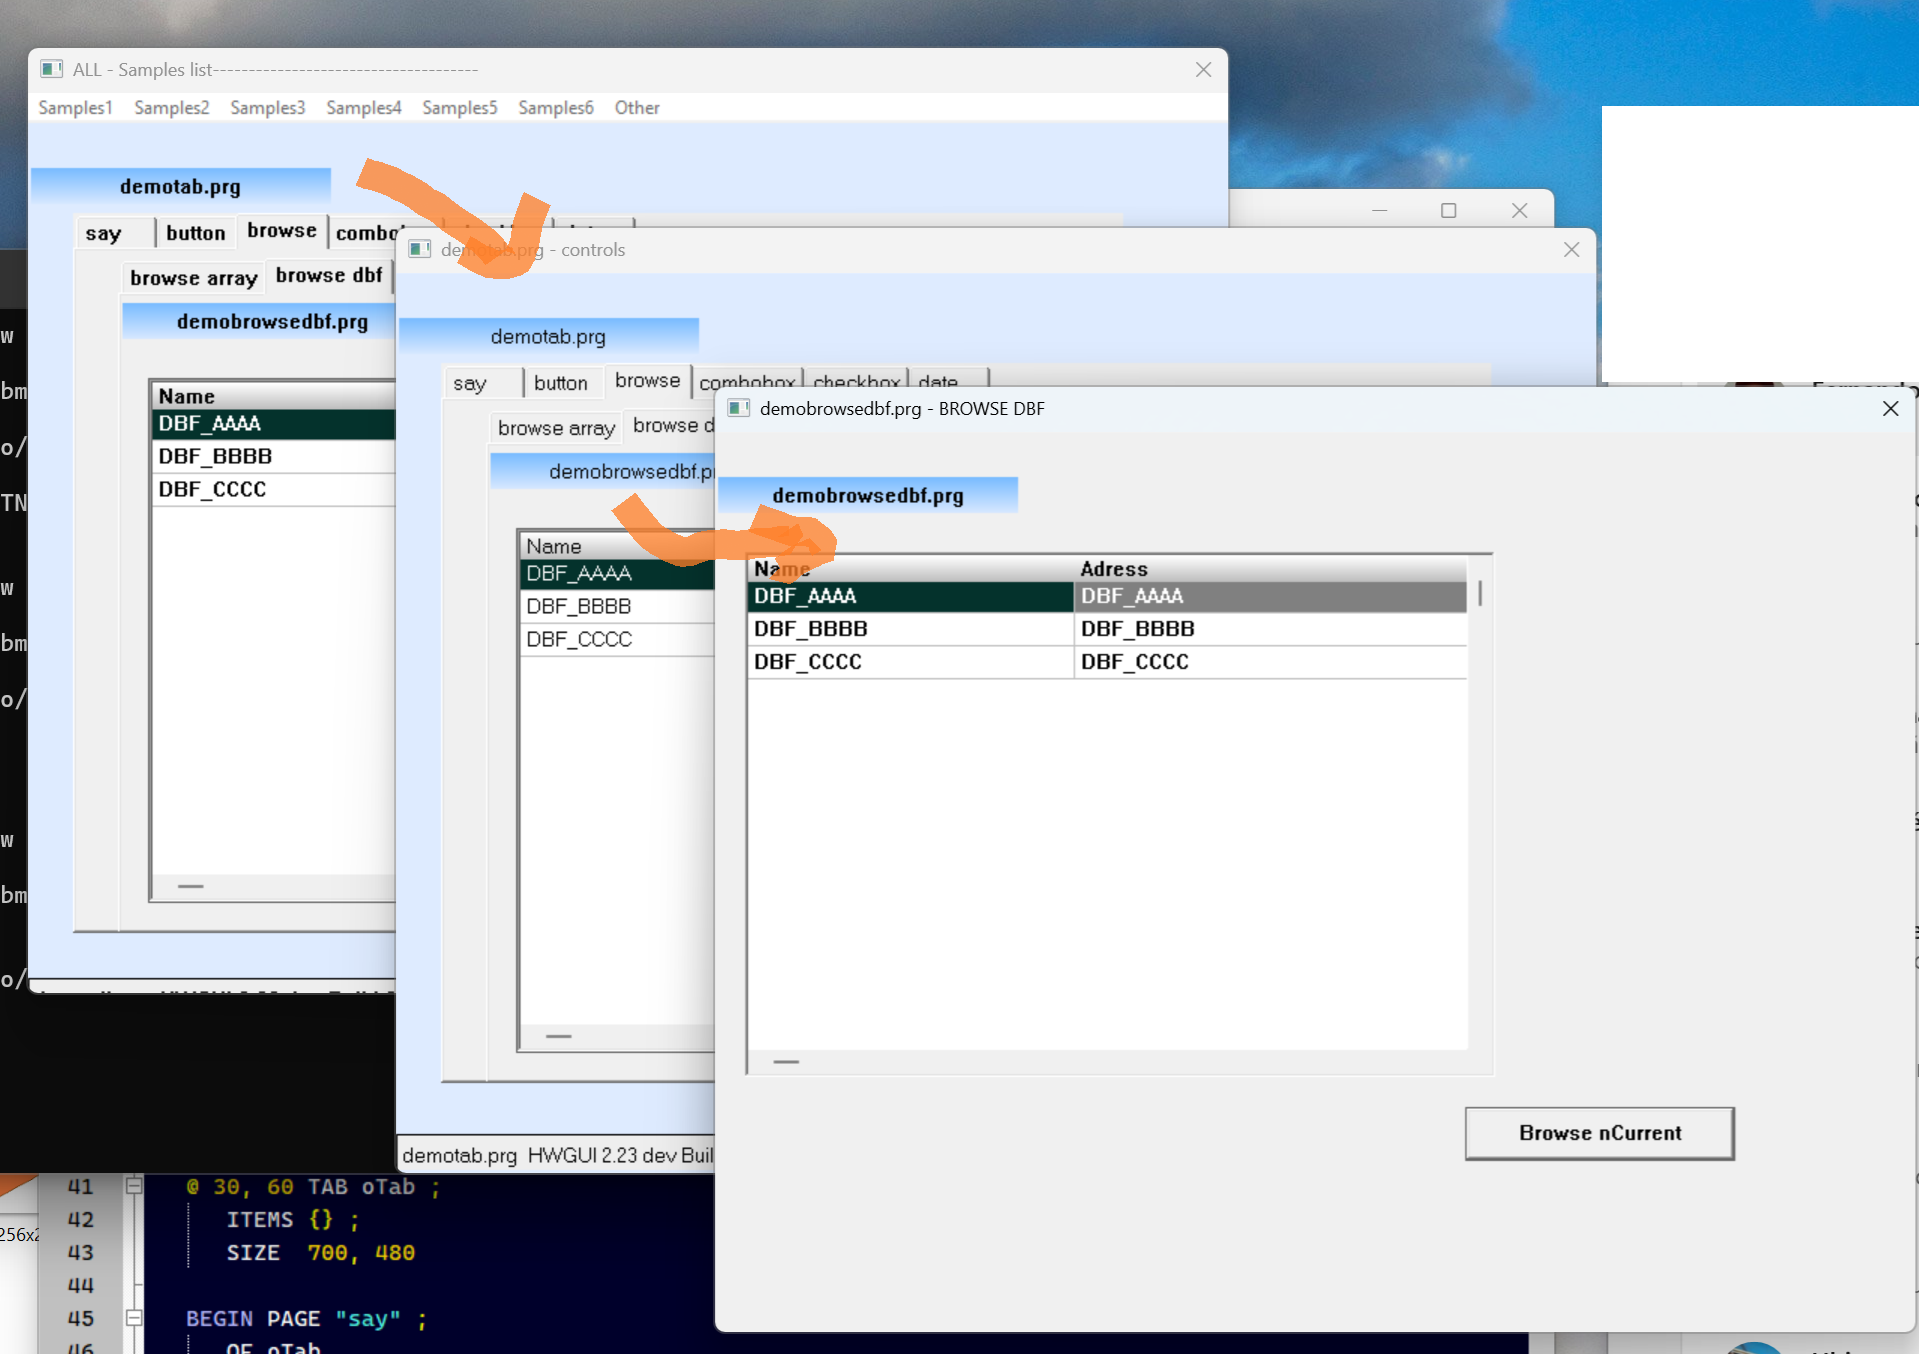1919x1354 pixels.
Task: Close the demotab.prg - controls window
Action: pos(1571,250)
